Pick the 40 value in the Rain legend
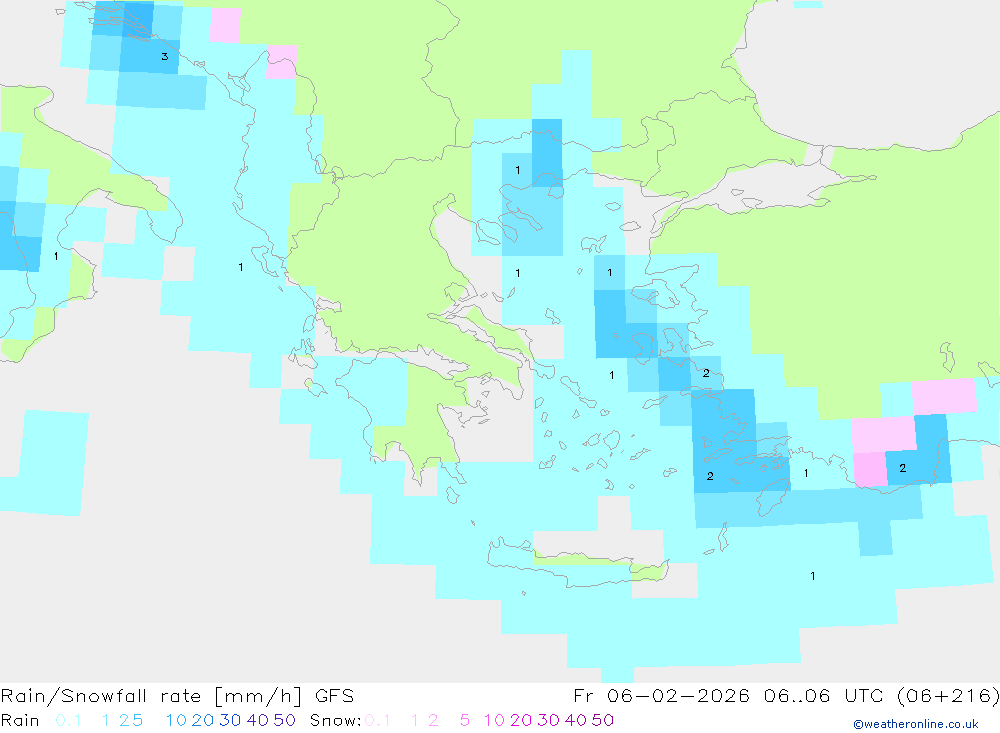The height and width of the screenshot is (733, 1000). click(x=258, y=720)
